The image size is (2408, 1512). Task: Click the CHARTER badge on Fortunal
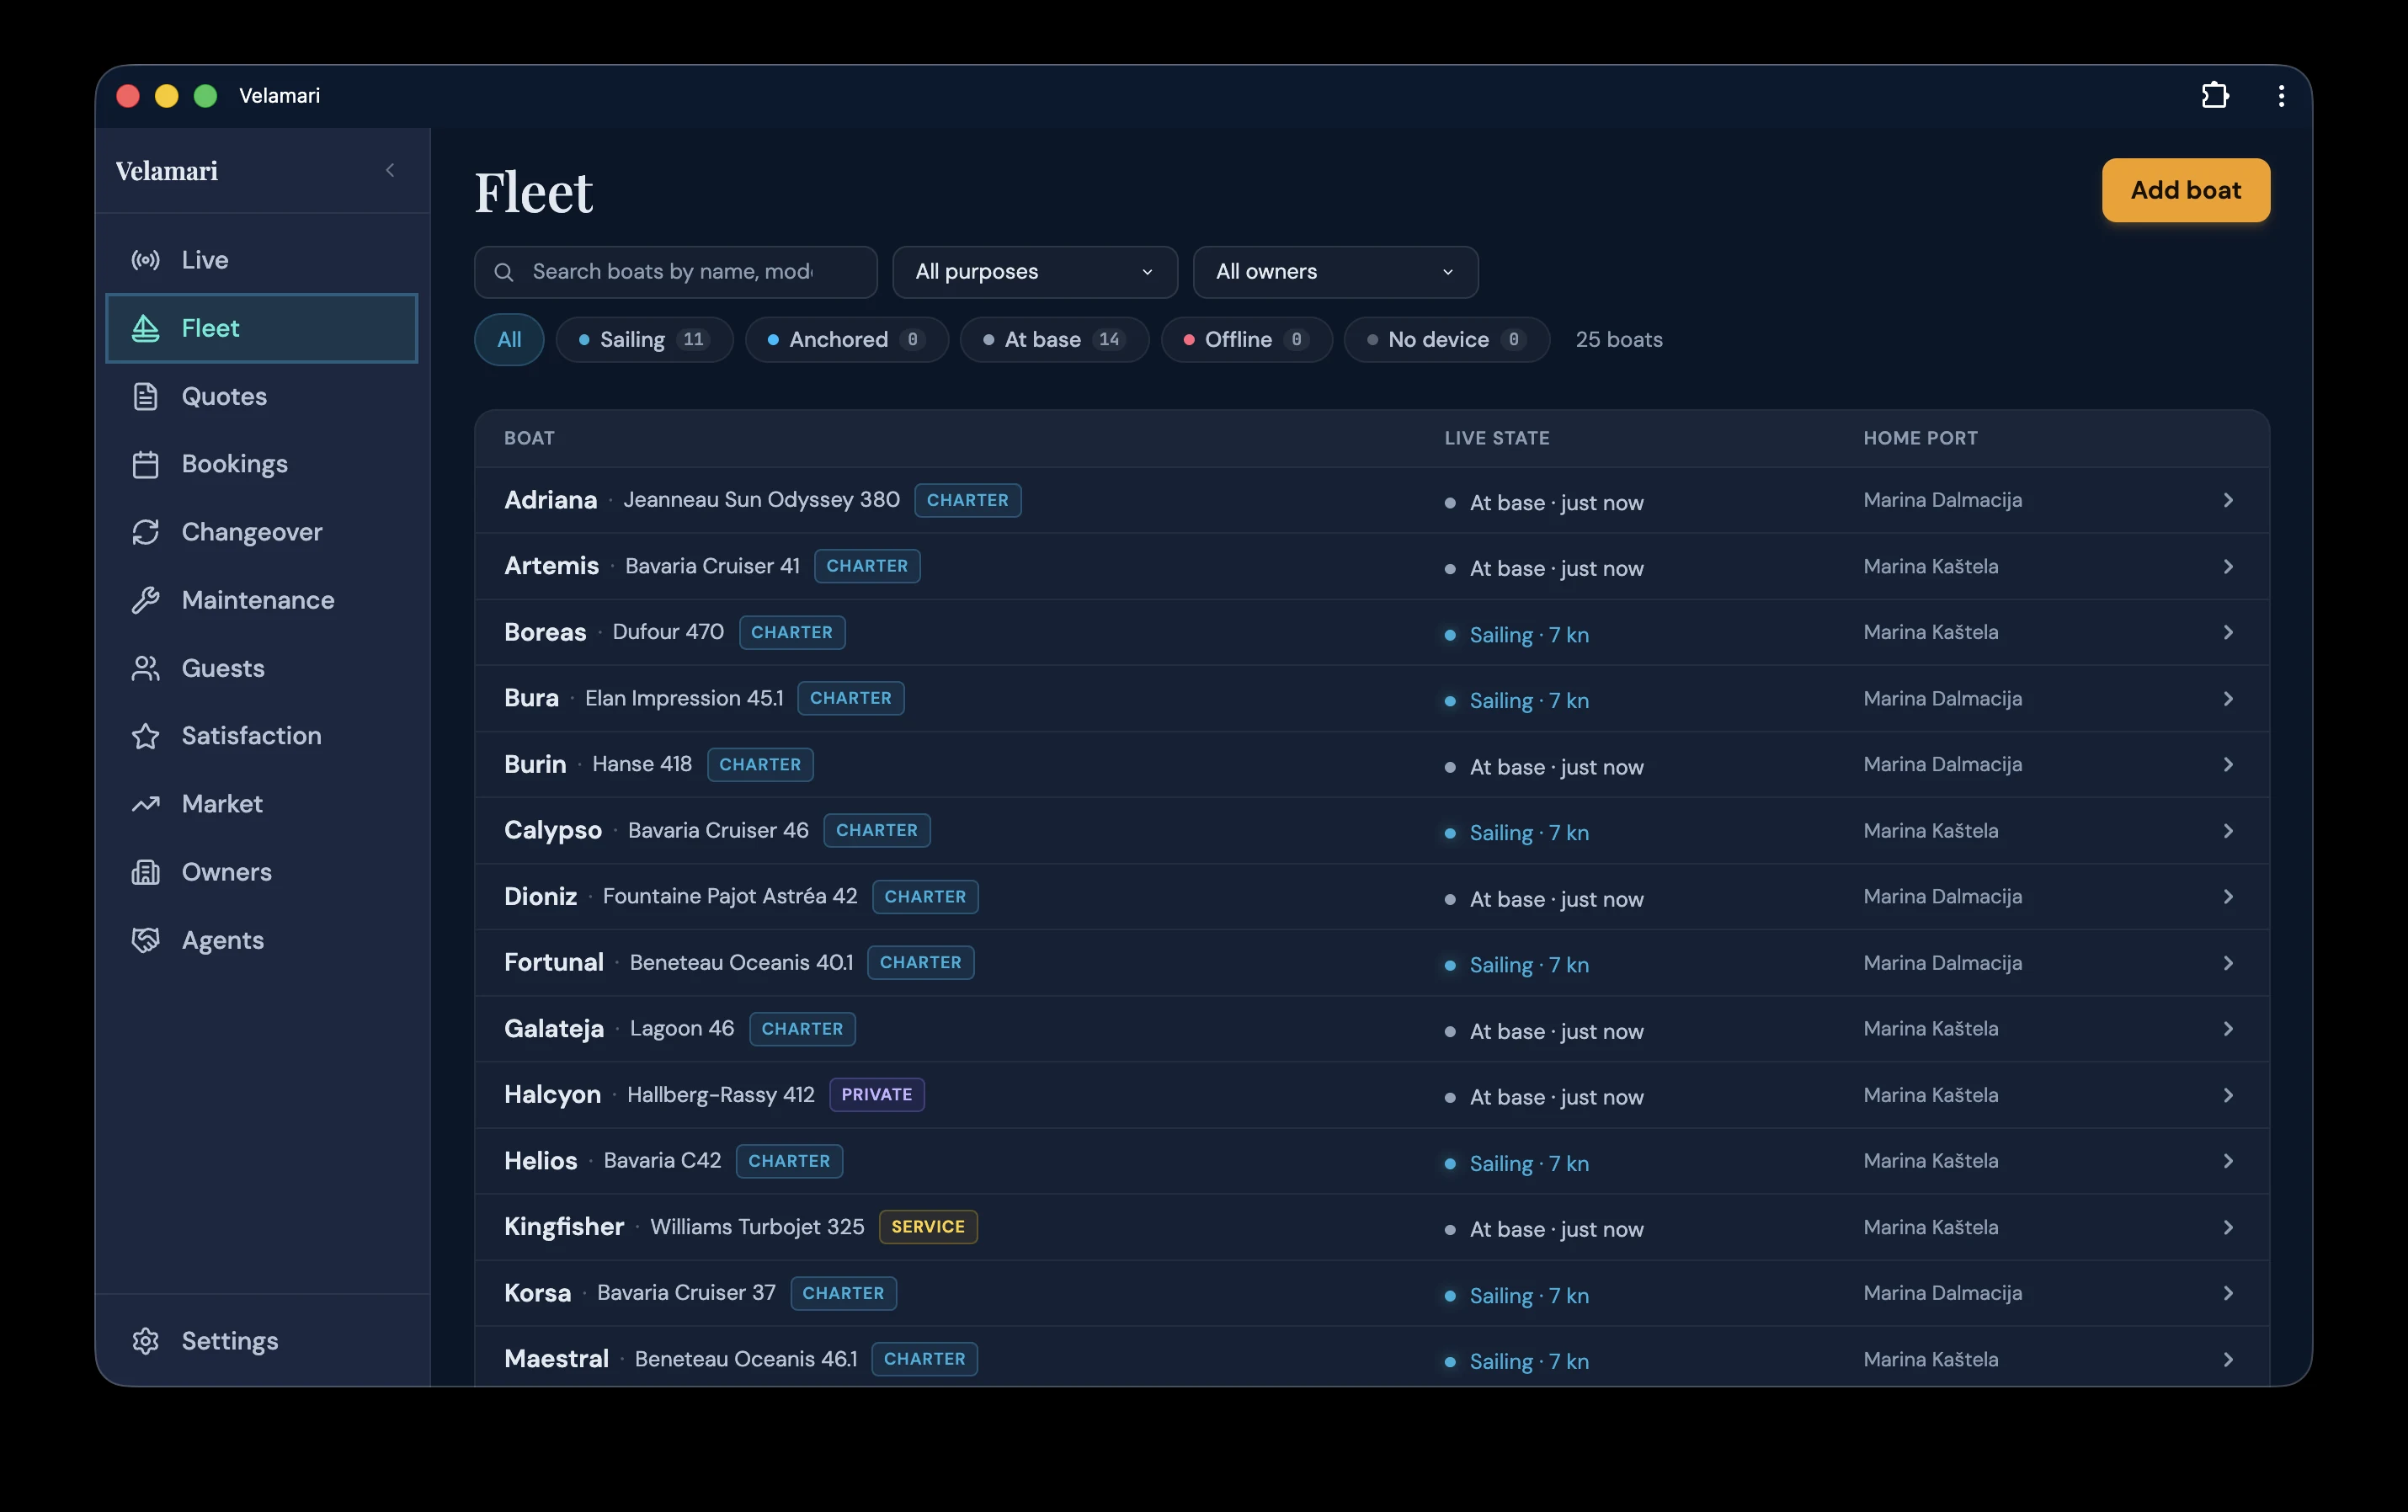coord(920,963)
